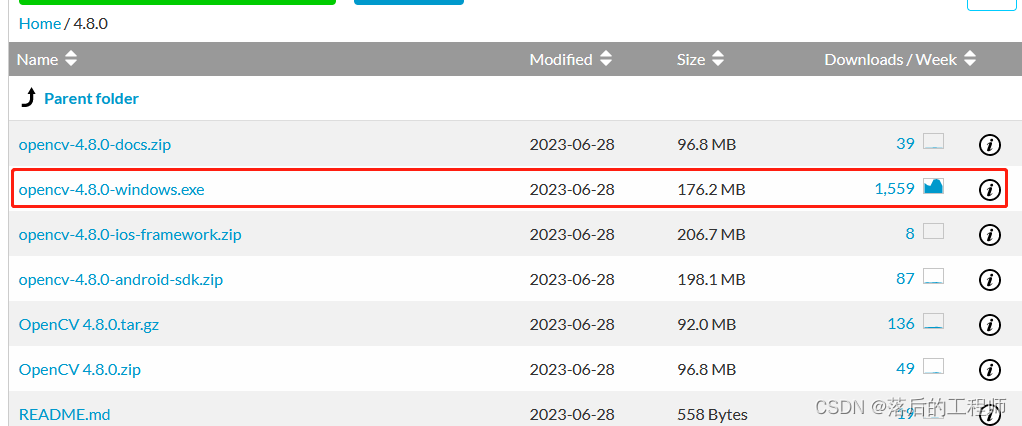This screenshot has width=1022, height=426.
Task: Sort by Downloads / Week column arrows
Action: (x=970, y=59)
